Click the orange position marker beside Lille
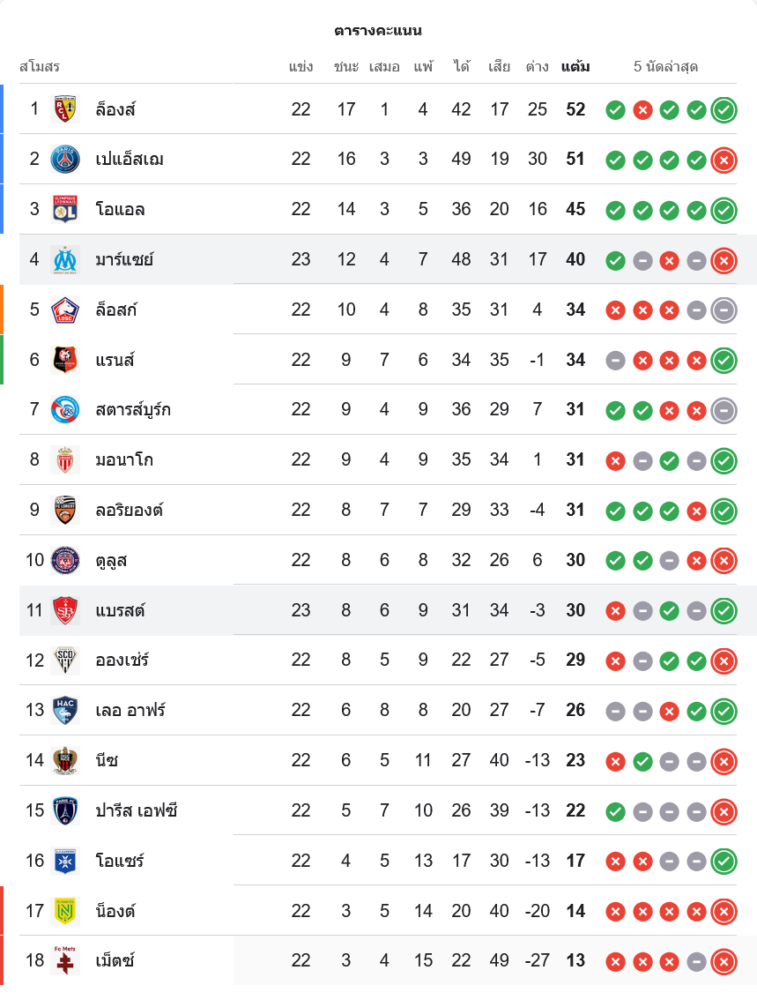The image size is (757, 1000). [x=2, y=309]
